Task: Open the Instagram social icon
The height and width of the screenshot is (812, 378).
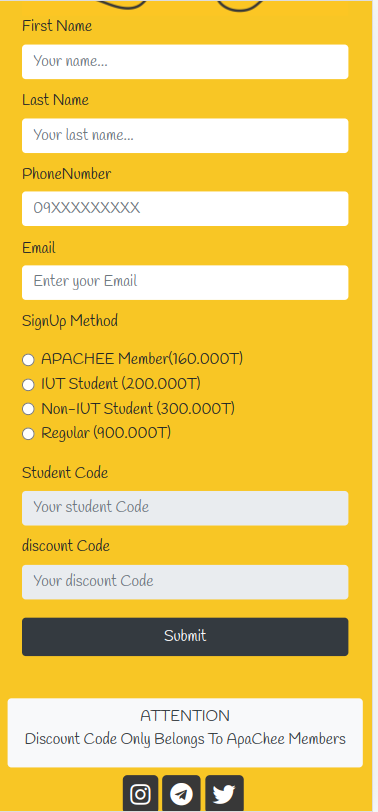Action: click(x=140, y=793)
